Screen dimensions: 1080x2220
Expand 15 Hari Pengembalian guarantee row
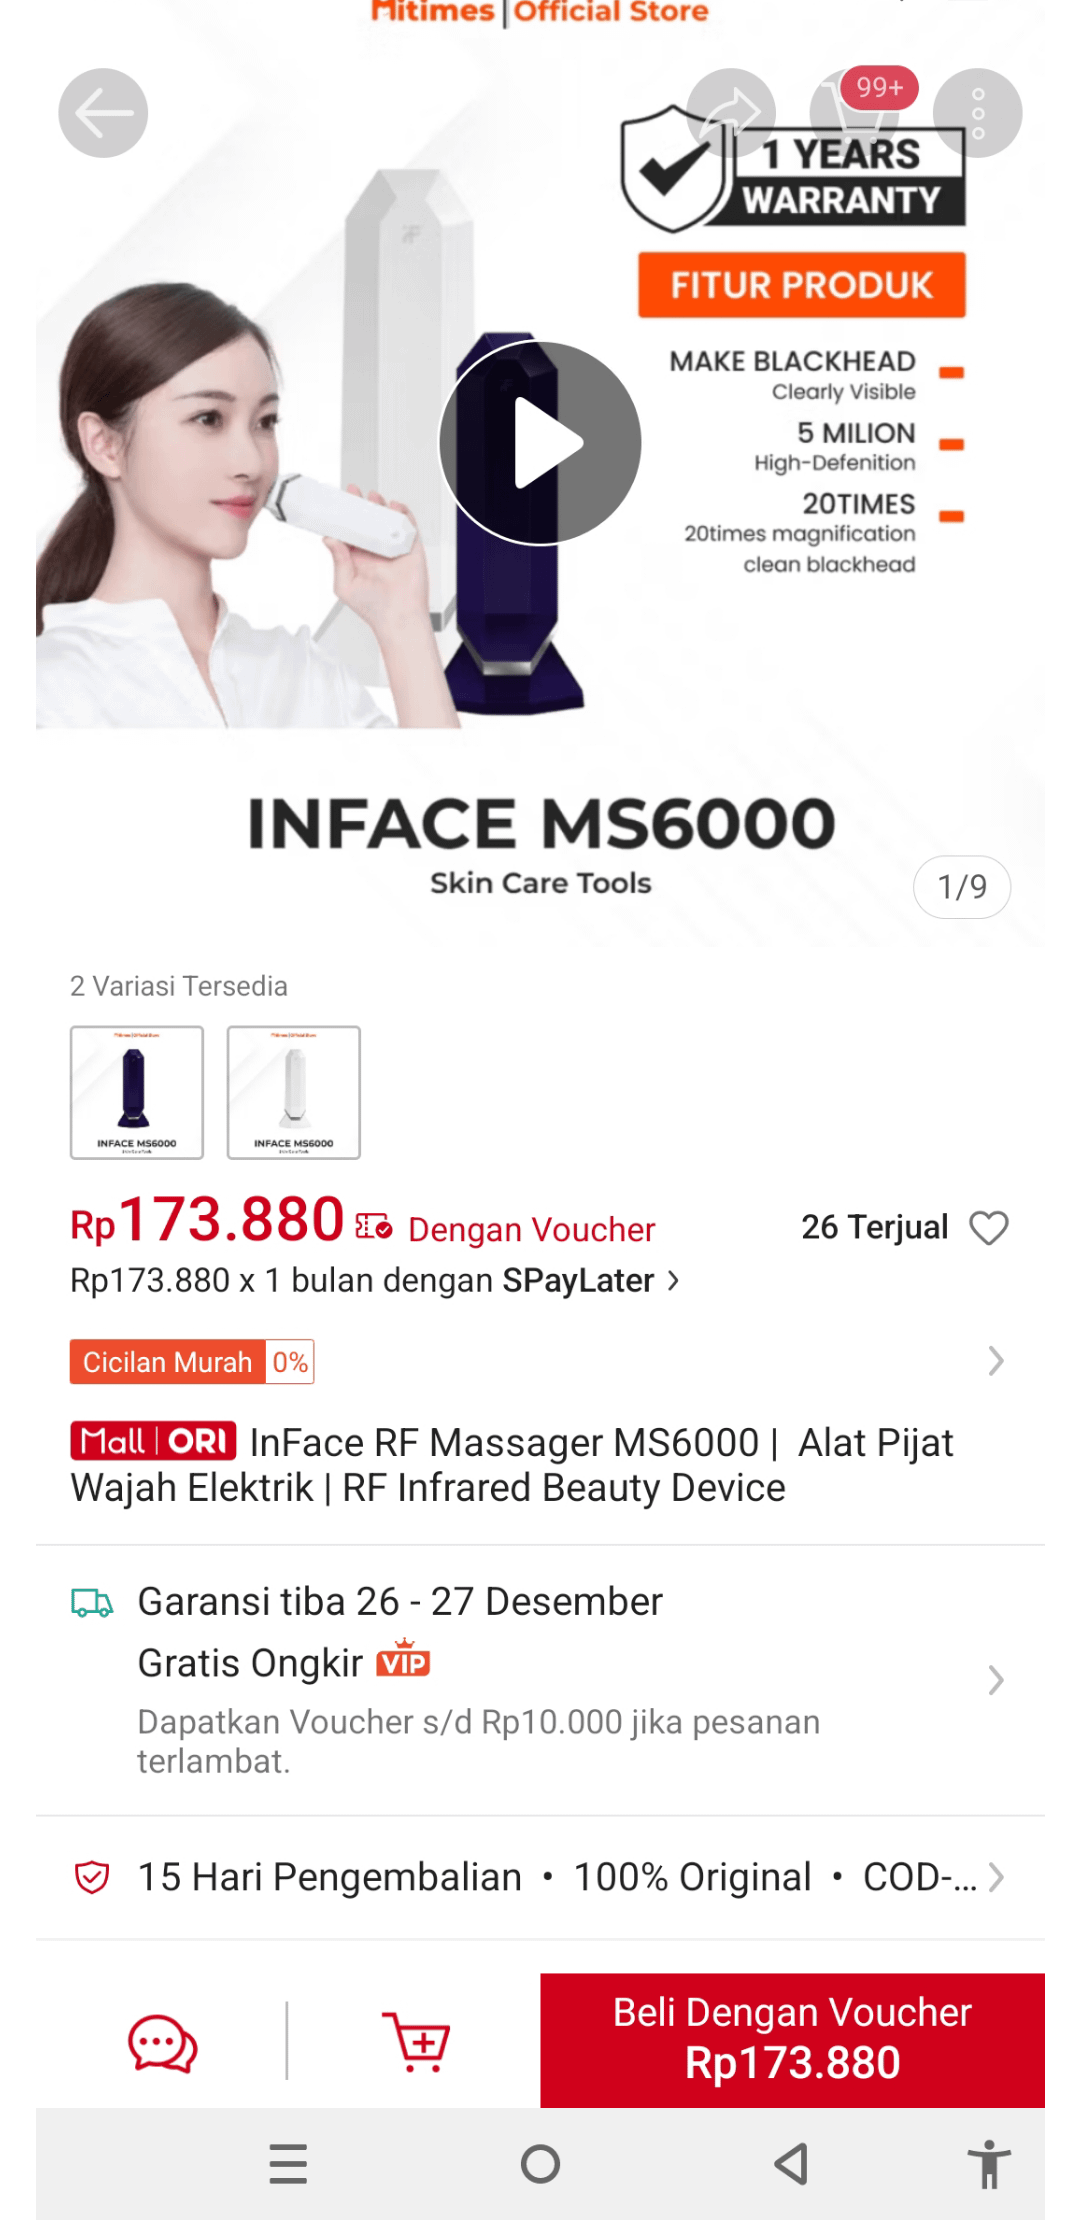click(540, 1877)
